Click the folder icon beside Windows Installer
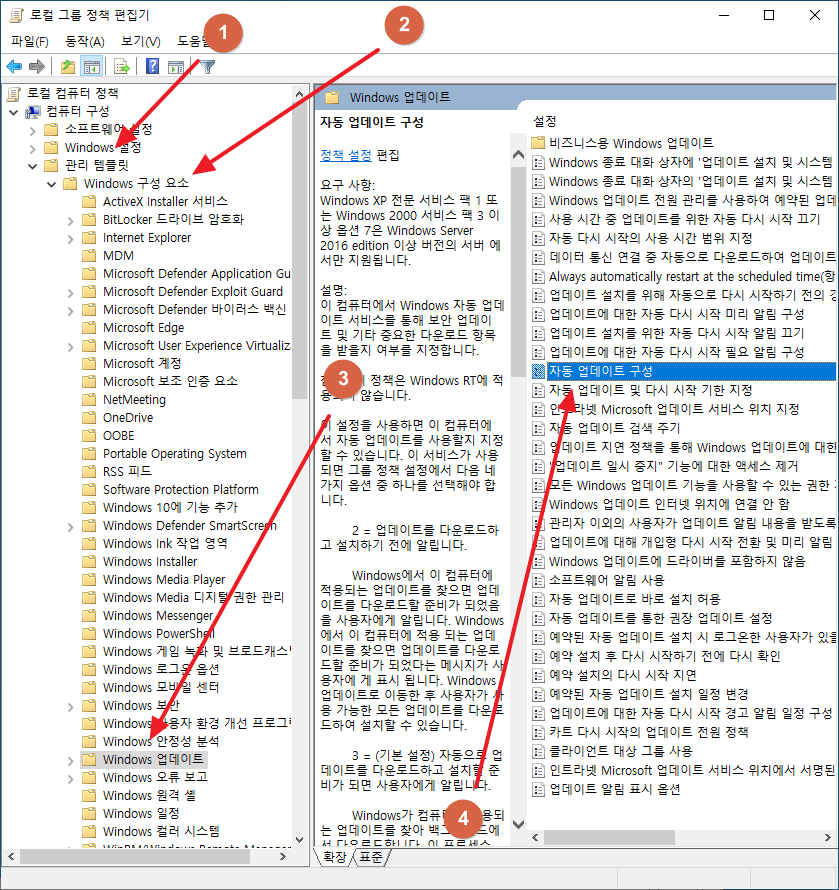 click(89, 561)
